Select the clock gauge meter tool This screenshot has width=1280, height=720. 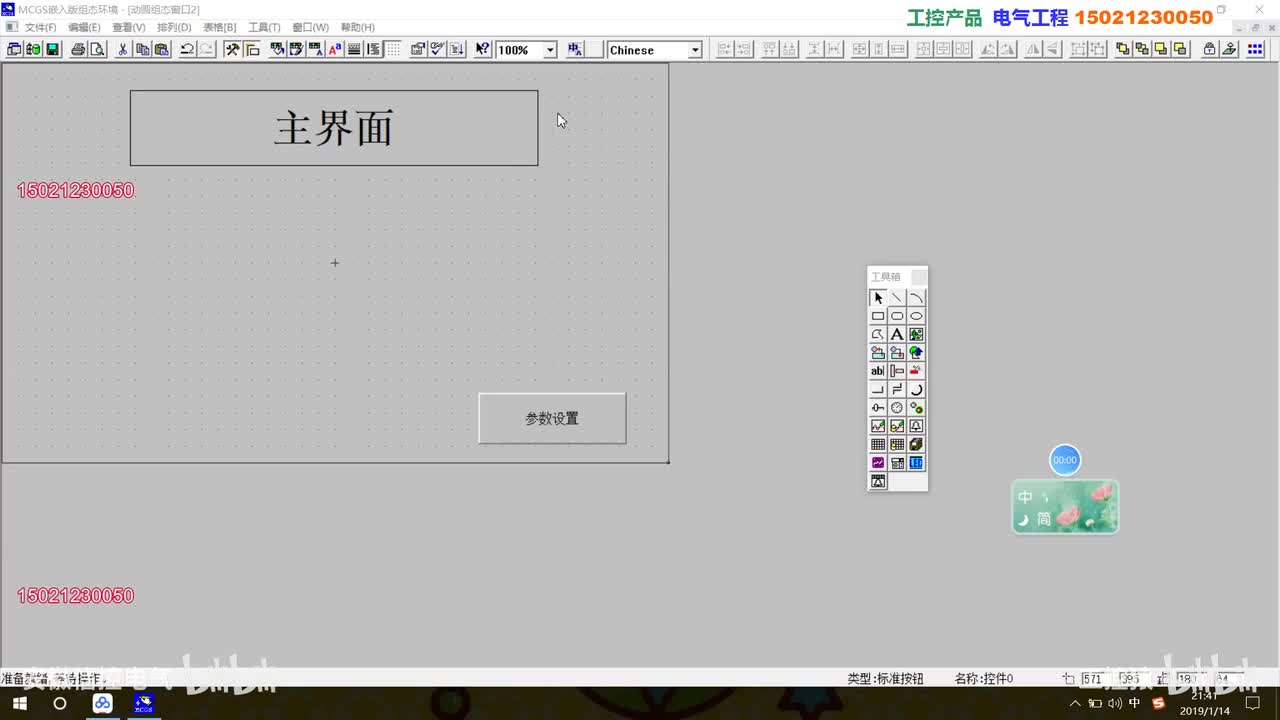point(897,408)
